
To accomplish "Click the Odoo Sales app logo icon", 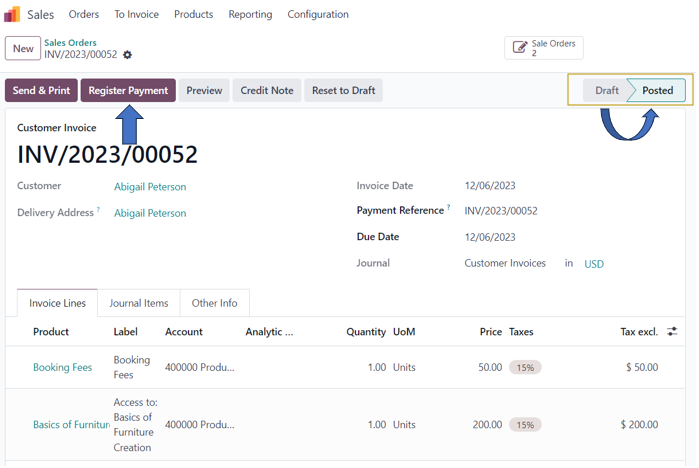I will pos(12,15).
